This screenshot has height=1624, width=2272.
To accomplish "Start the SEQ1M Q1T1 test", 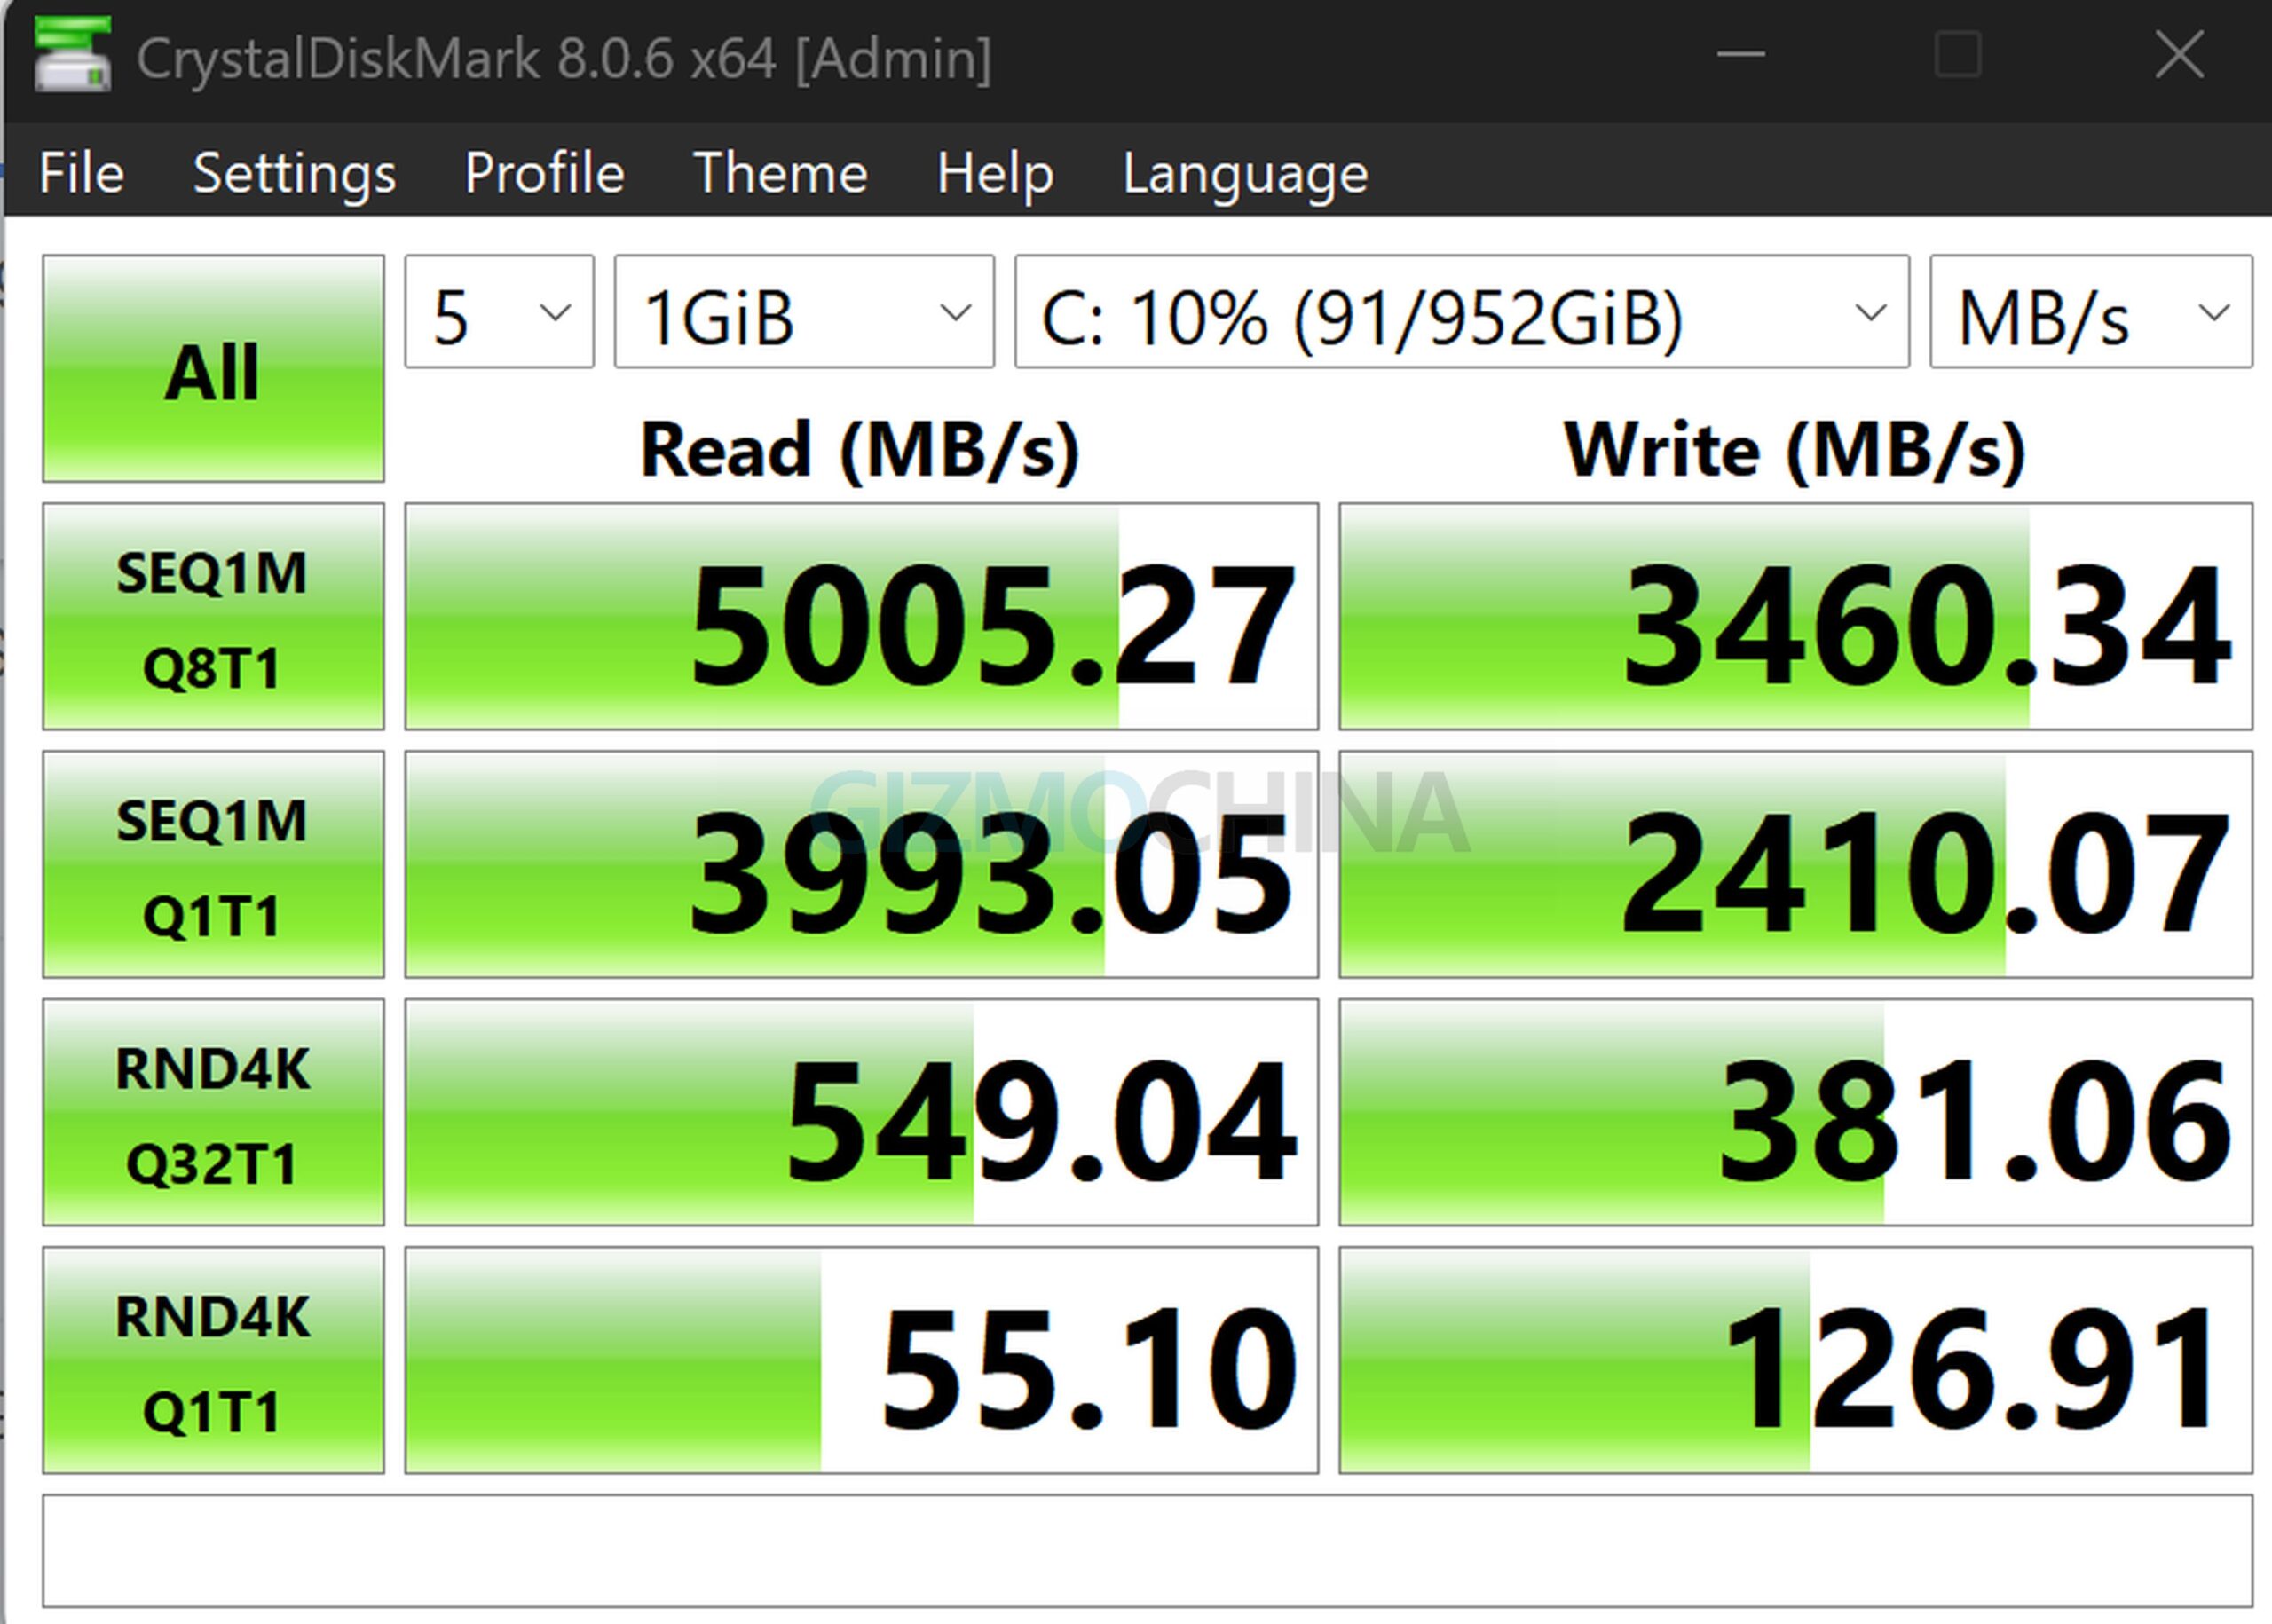I will click(x=213, y=865).
